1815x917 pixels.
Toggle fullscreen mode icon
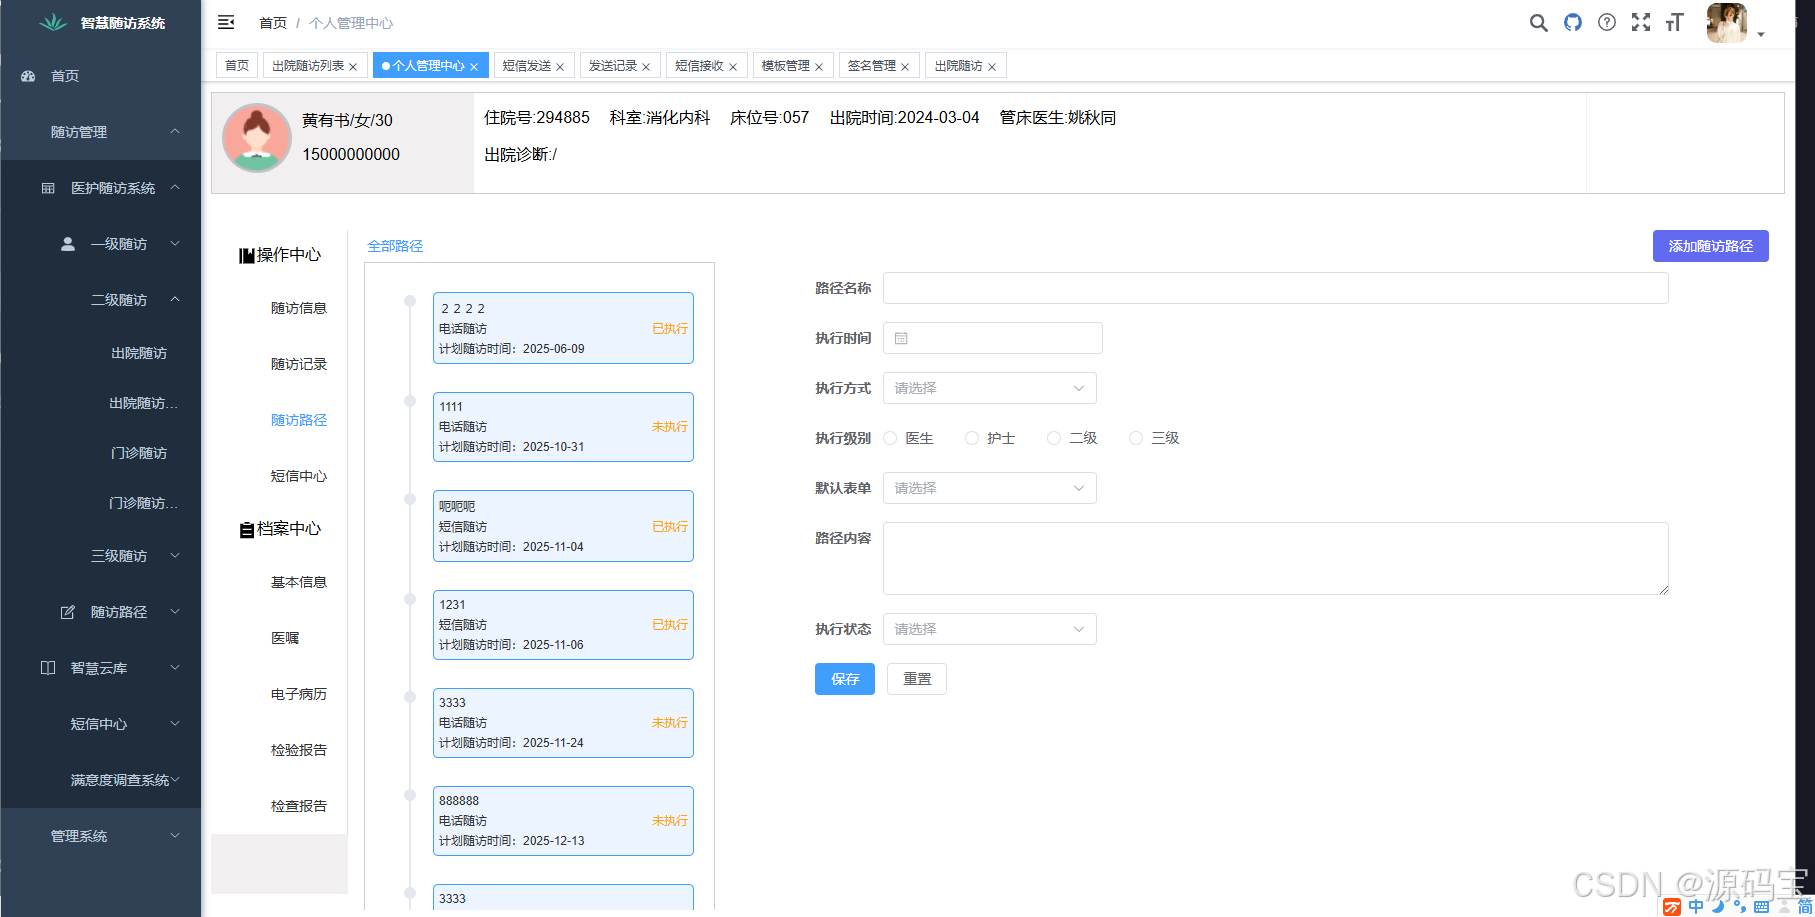coord(1641,22)
